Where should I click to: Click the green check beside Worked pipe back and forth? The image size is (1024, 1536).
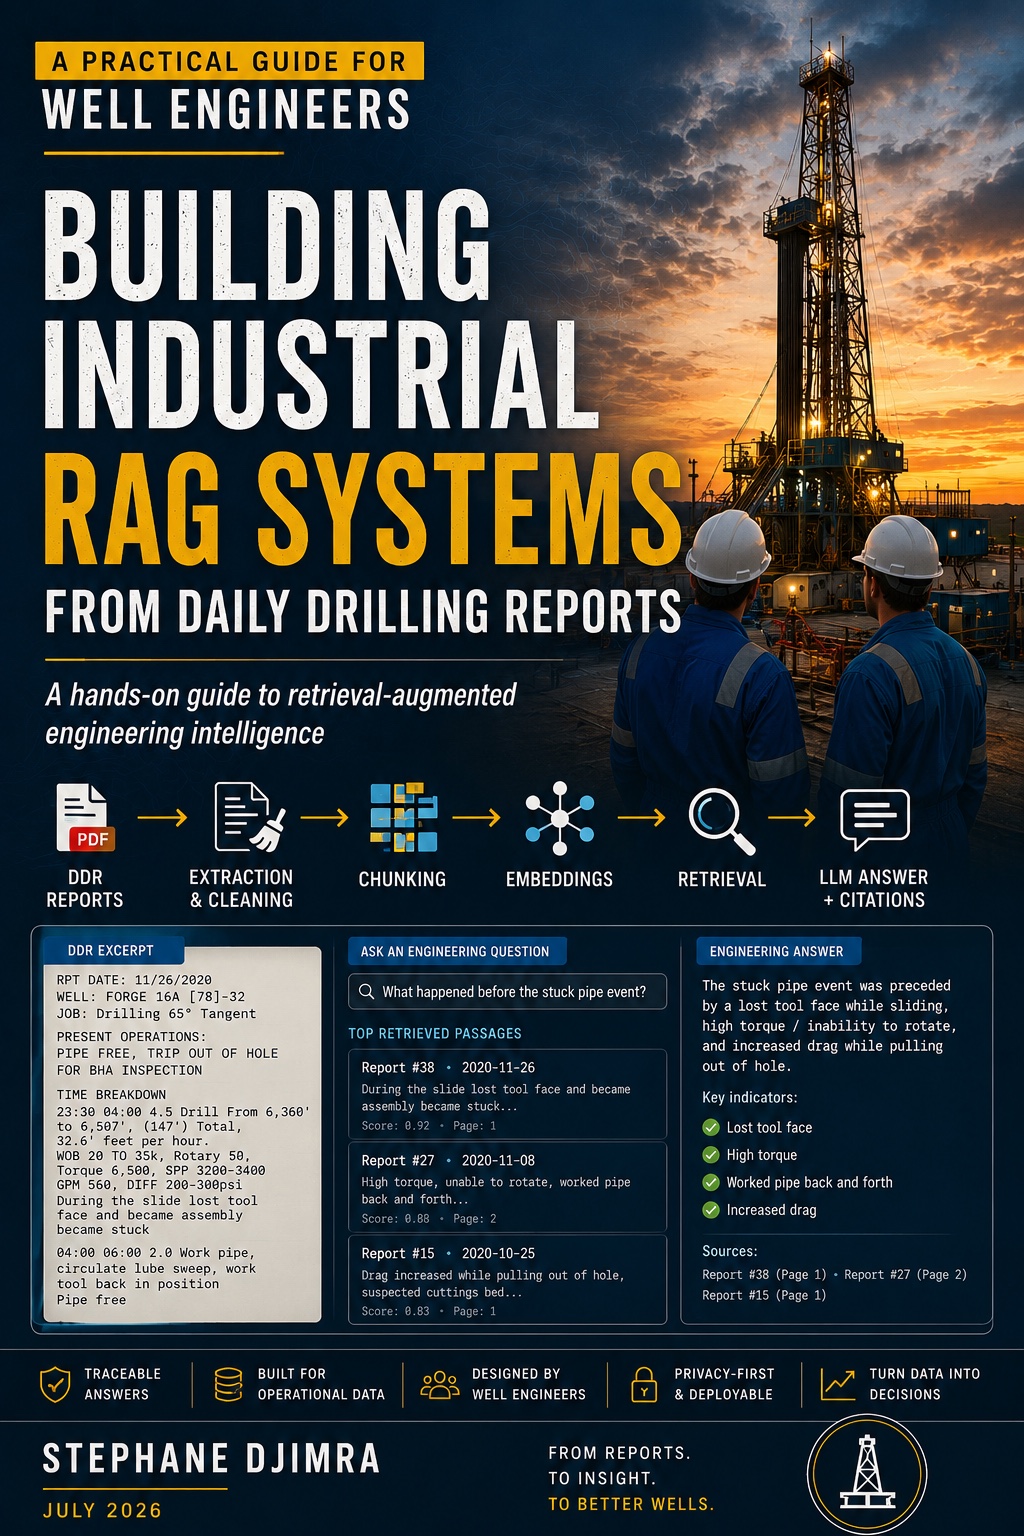[x=711, y=1182]
